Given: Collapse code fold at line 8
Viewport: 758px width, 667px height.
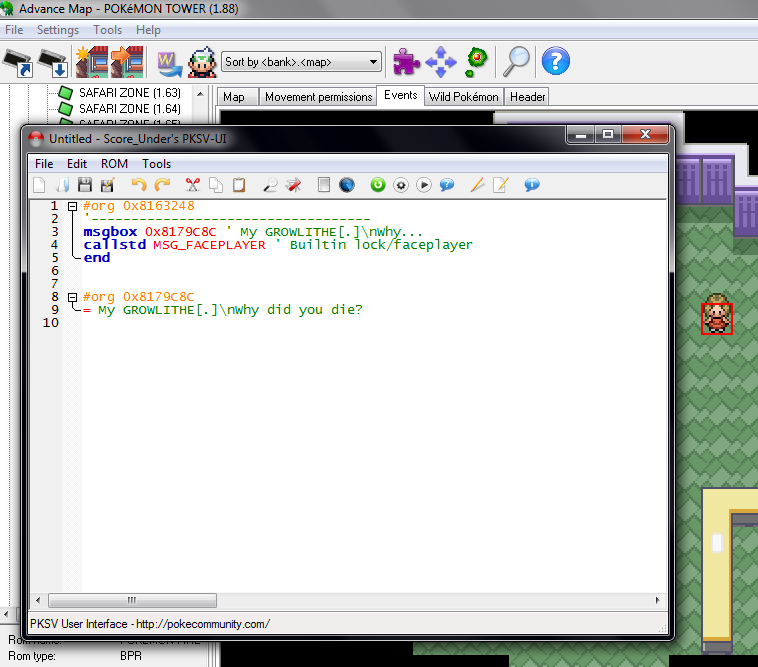Looking at the screenshot, I should pyautogui.click(x=73, y=297).
